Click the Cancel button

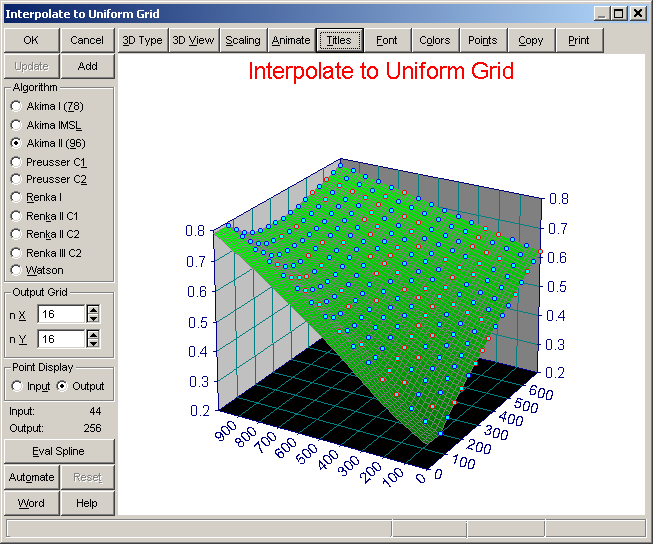tap(87, 40)
